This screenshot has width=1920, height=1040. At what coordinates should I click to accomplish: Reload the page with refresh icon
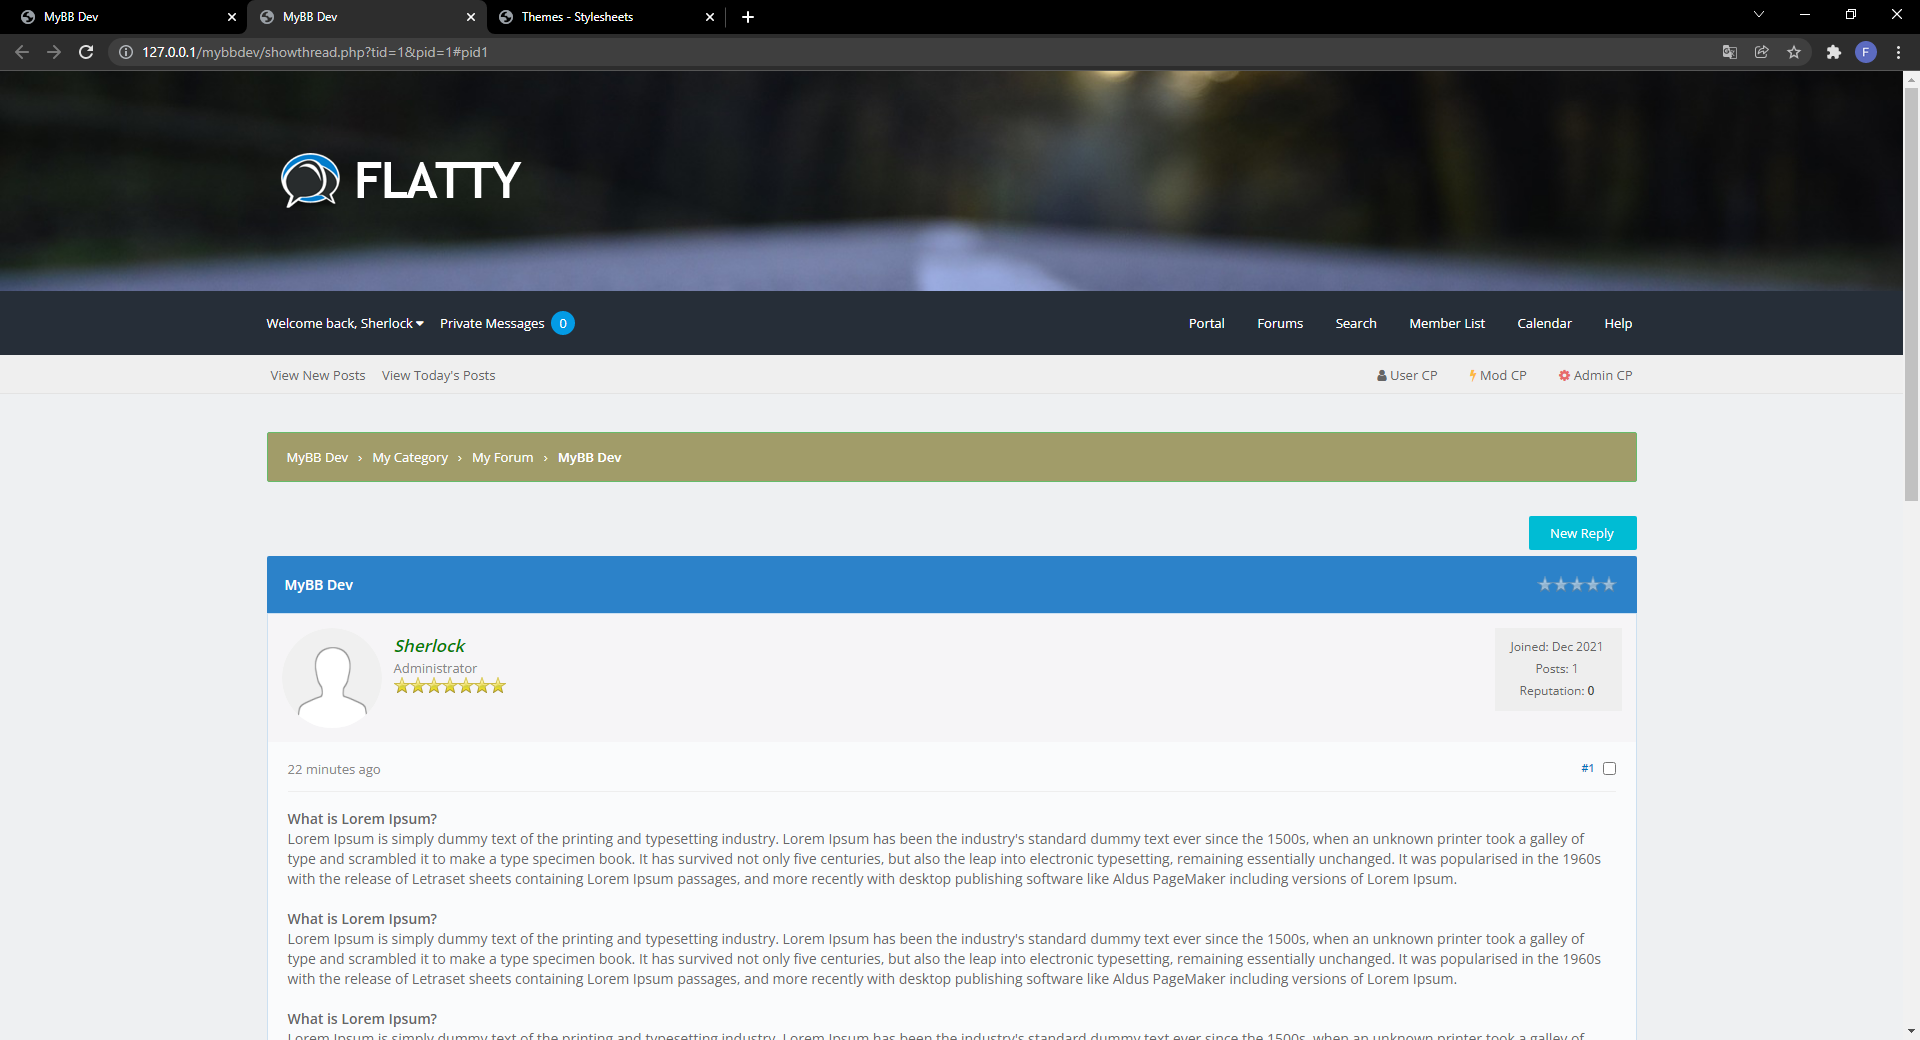tap(86, 52)
